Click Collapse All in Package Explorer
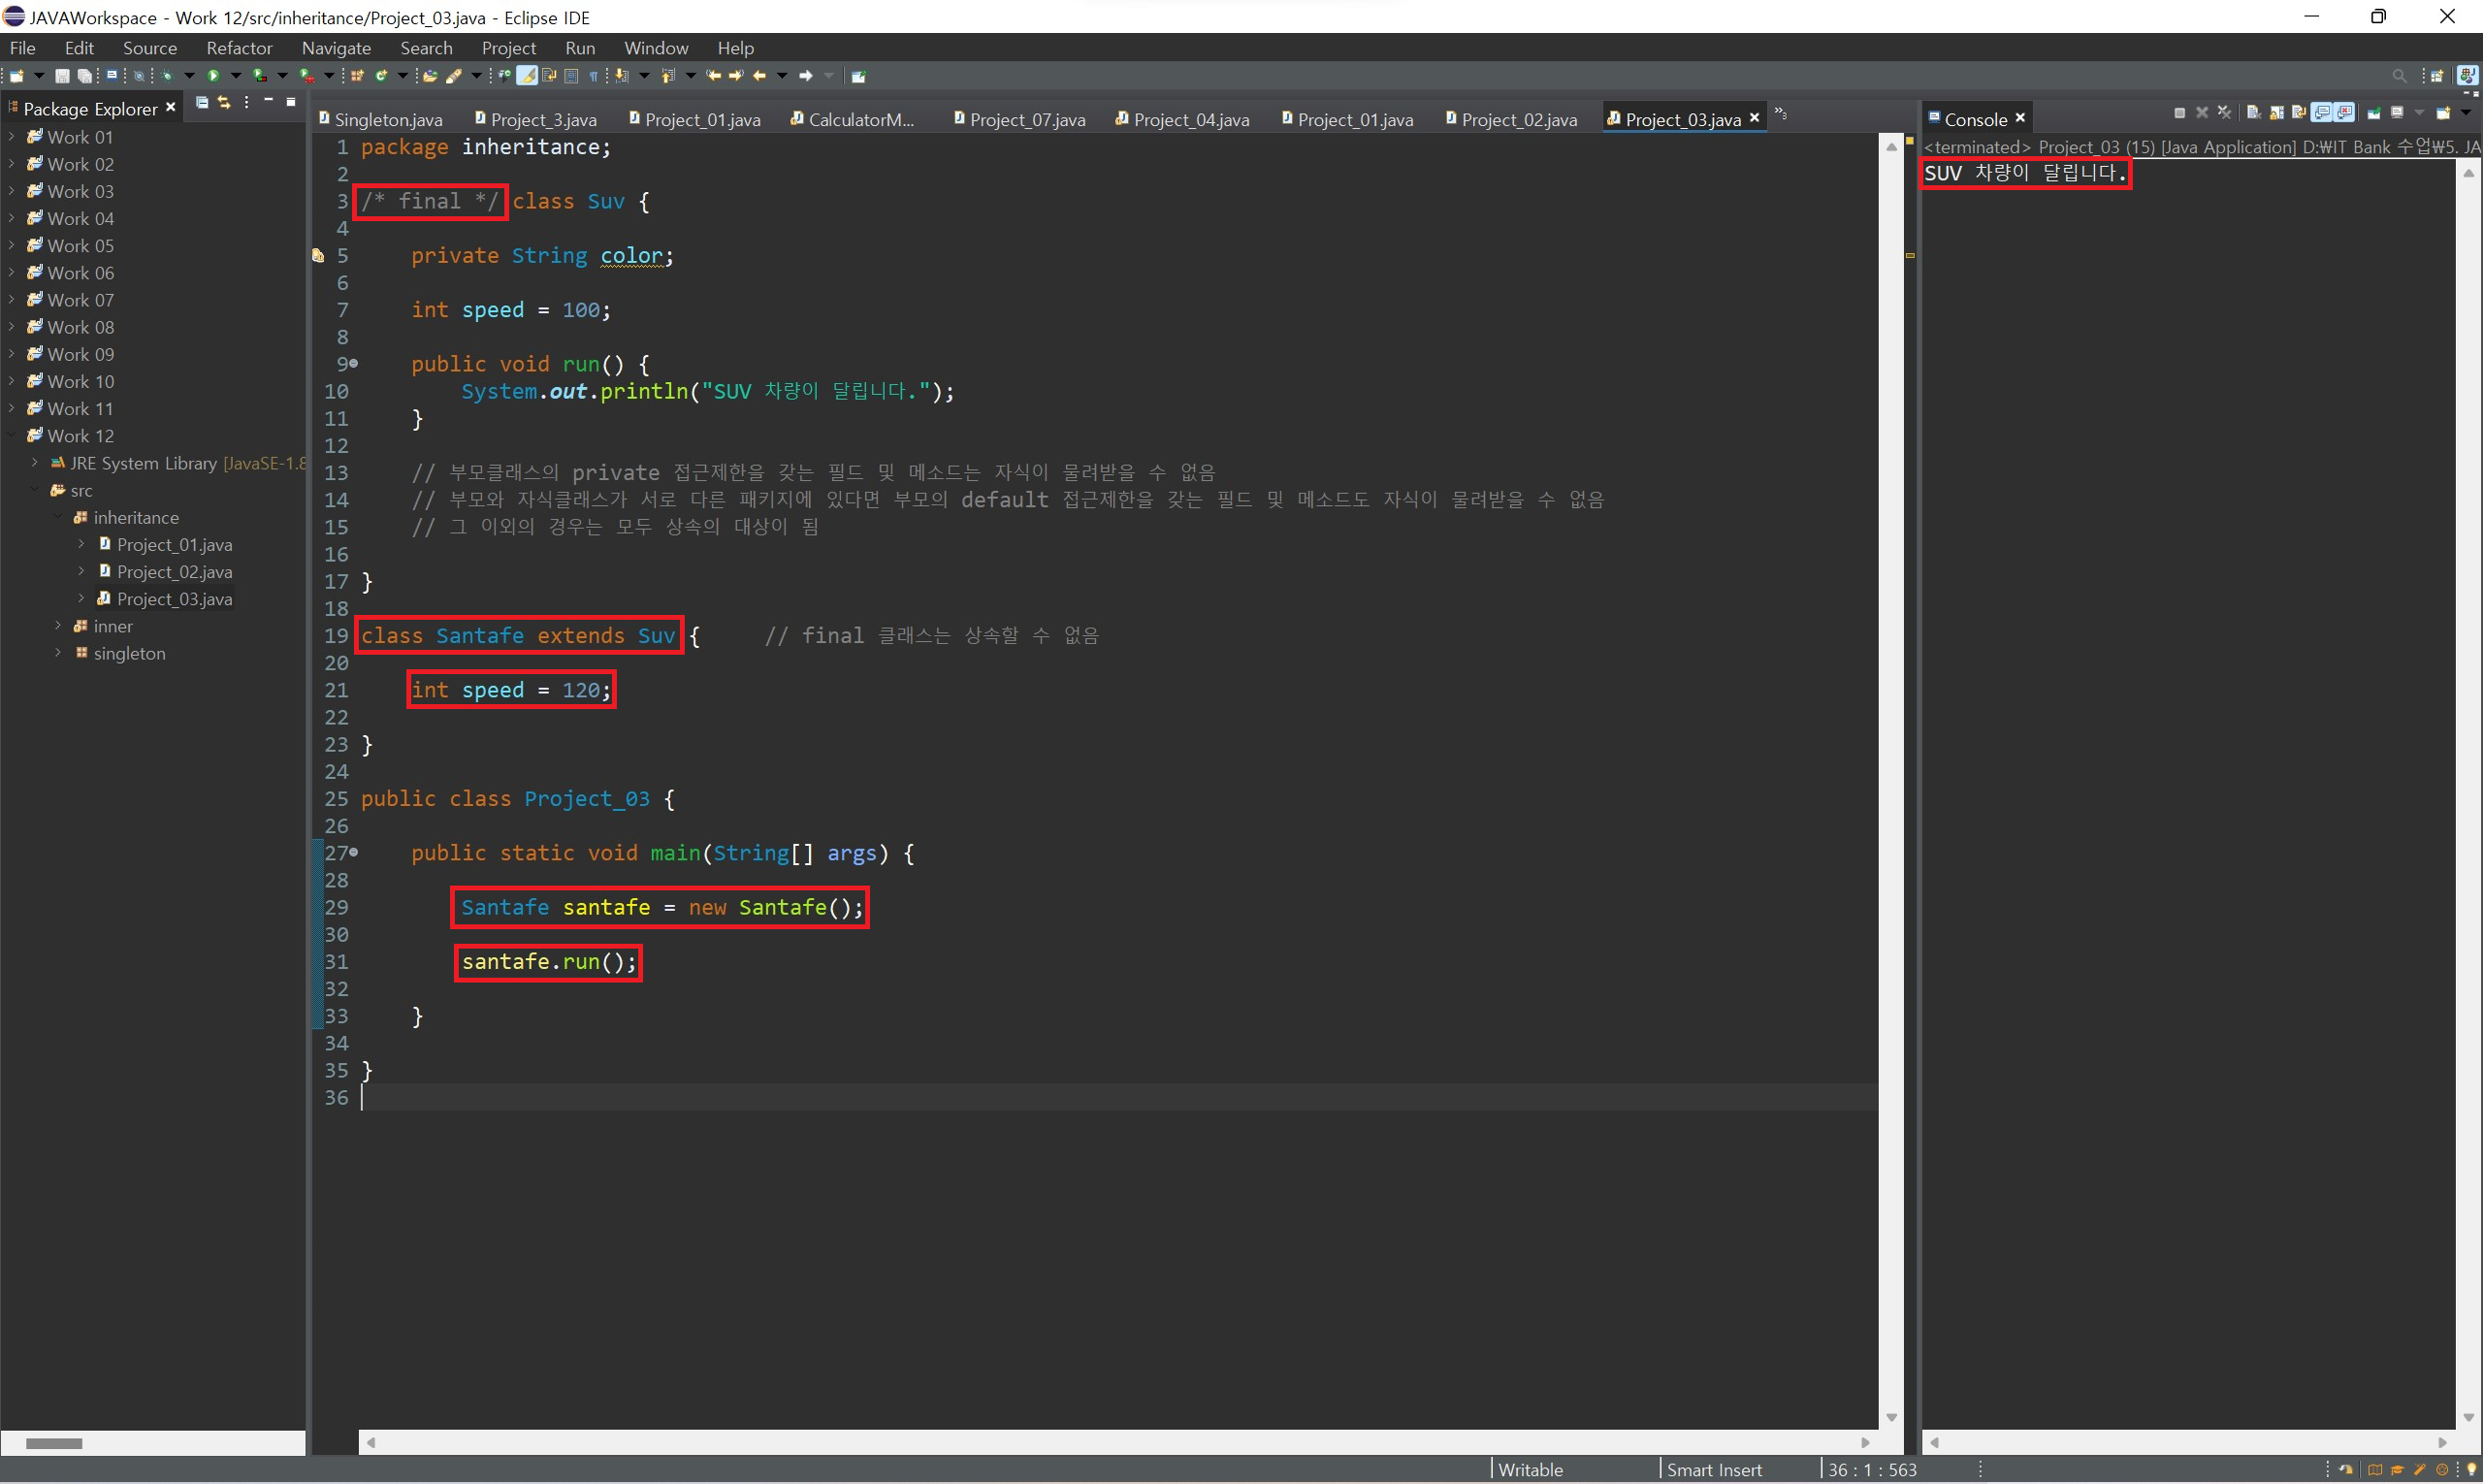Image resolution: width=2483 pixels, height=1484 pixels. (x=202, y=103)
